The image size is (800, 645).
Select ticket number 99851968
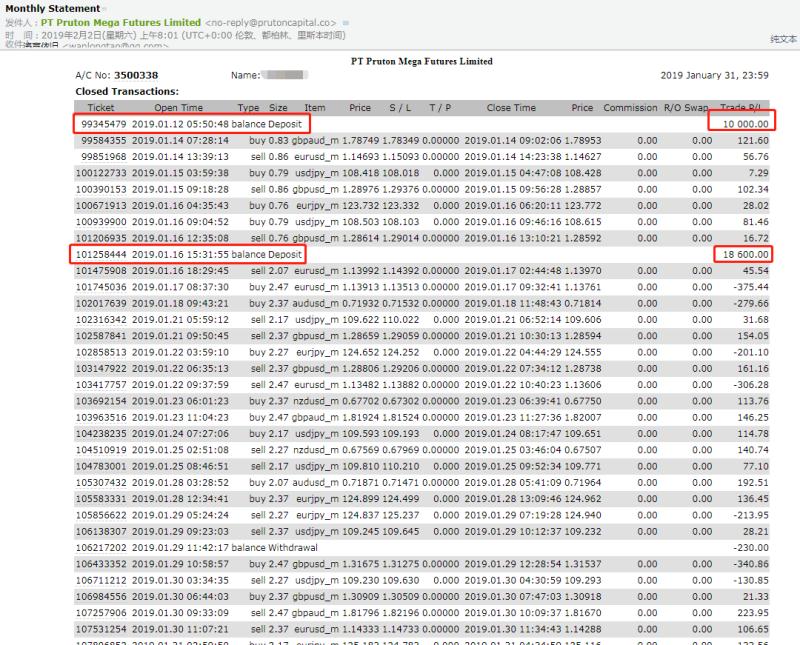[x=104, y=157]
